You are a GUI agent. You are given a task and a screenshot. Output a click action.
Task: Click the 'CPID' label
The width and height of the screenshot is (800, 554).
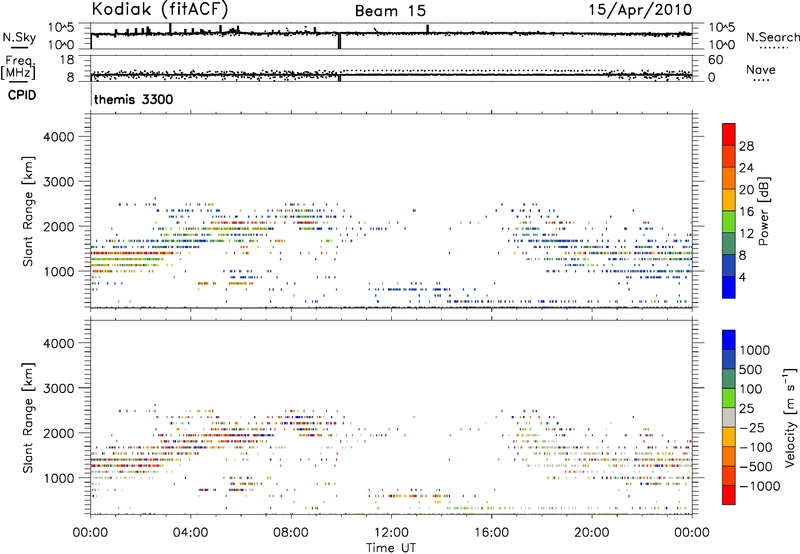(x=22, y=95)
